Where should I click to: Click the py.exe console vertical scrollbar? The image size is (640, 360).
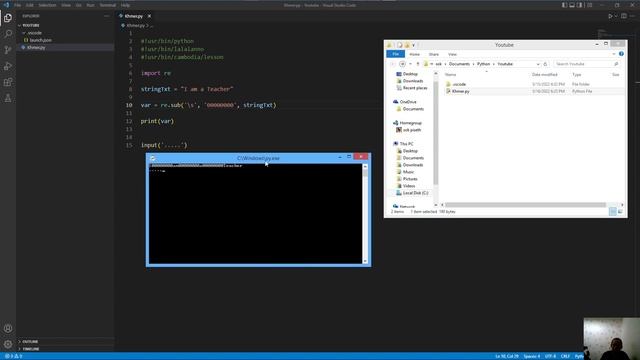[x=365, y=213]
